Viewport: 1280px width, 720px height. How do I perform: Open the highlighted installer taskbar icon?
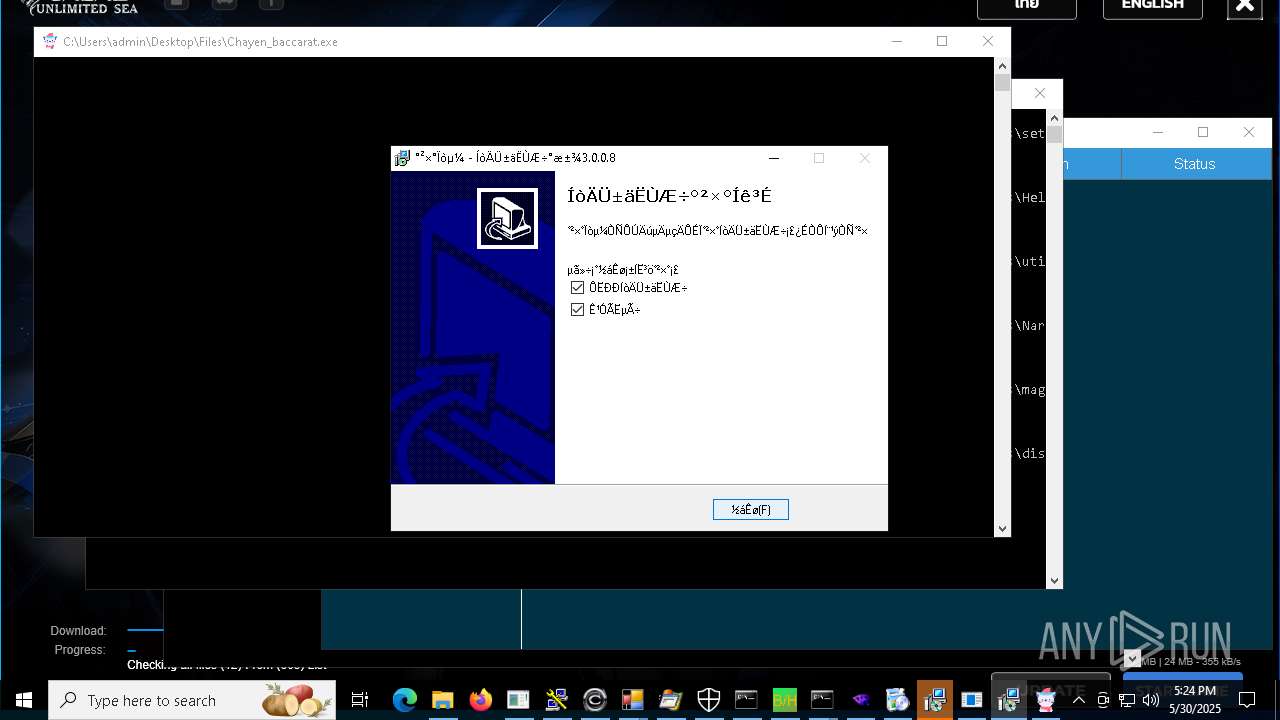click(935, 700)
